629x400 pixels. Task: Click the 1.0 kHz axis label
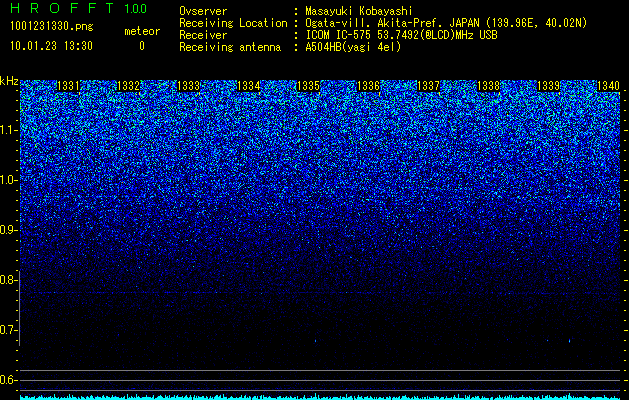8,180
